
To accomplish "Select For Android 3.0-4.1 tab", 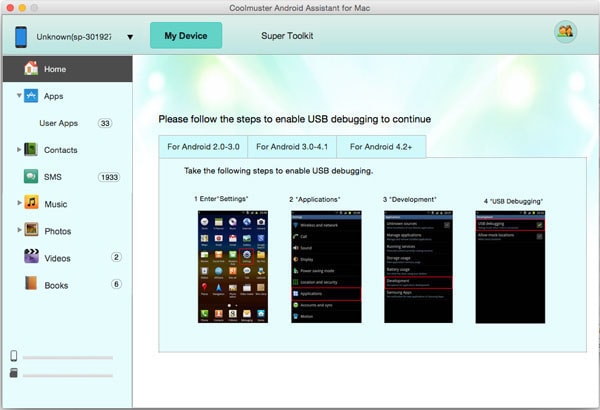I will click(292, 147).
